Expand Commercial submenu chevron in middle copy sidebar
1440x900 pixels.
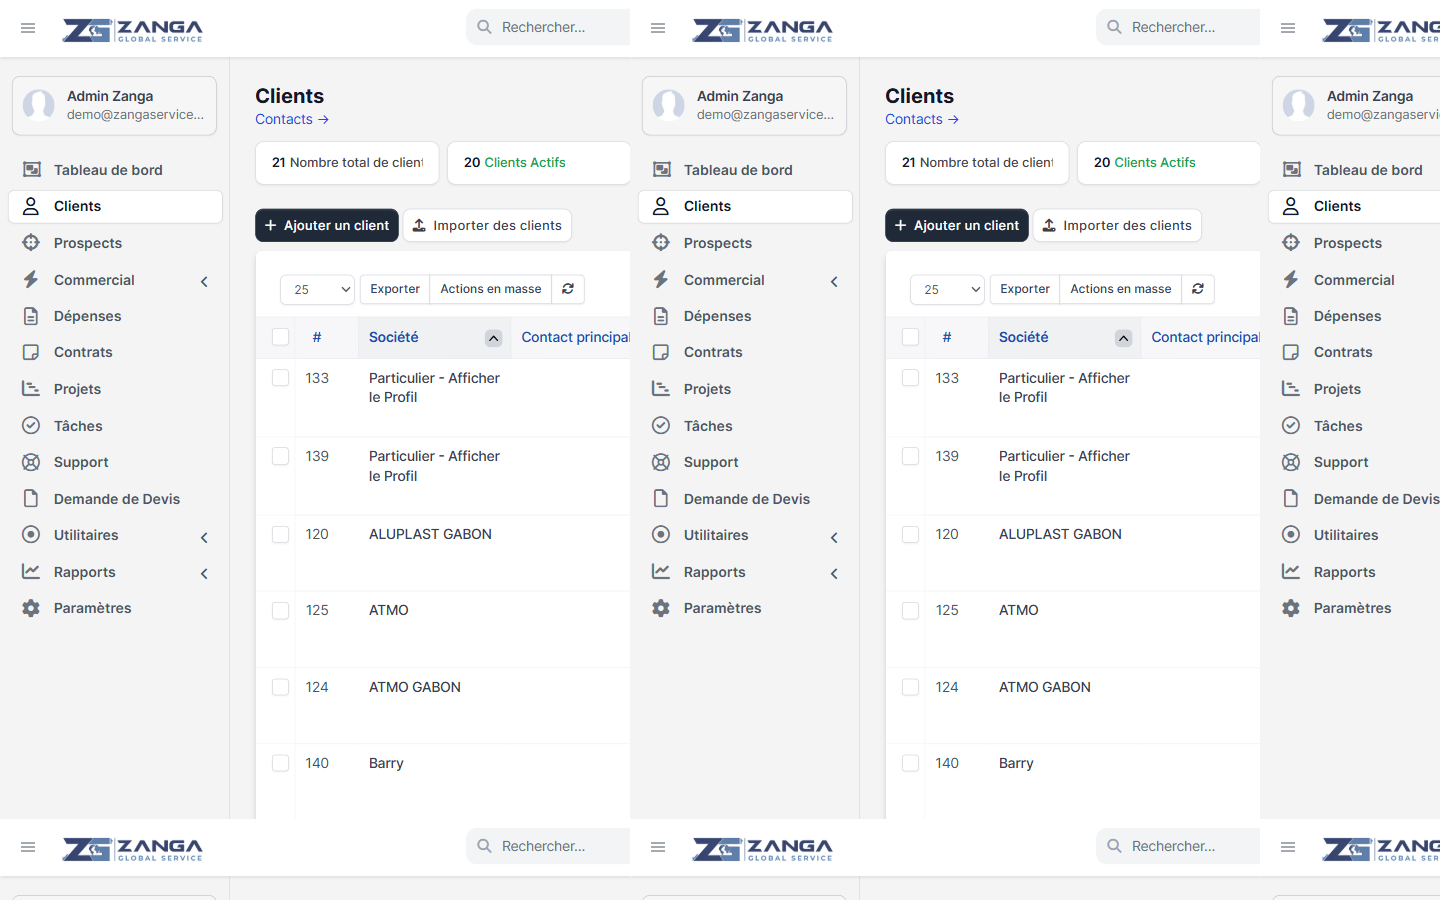(834, 282)
